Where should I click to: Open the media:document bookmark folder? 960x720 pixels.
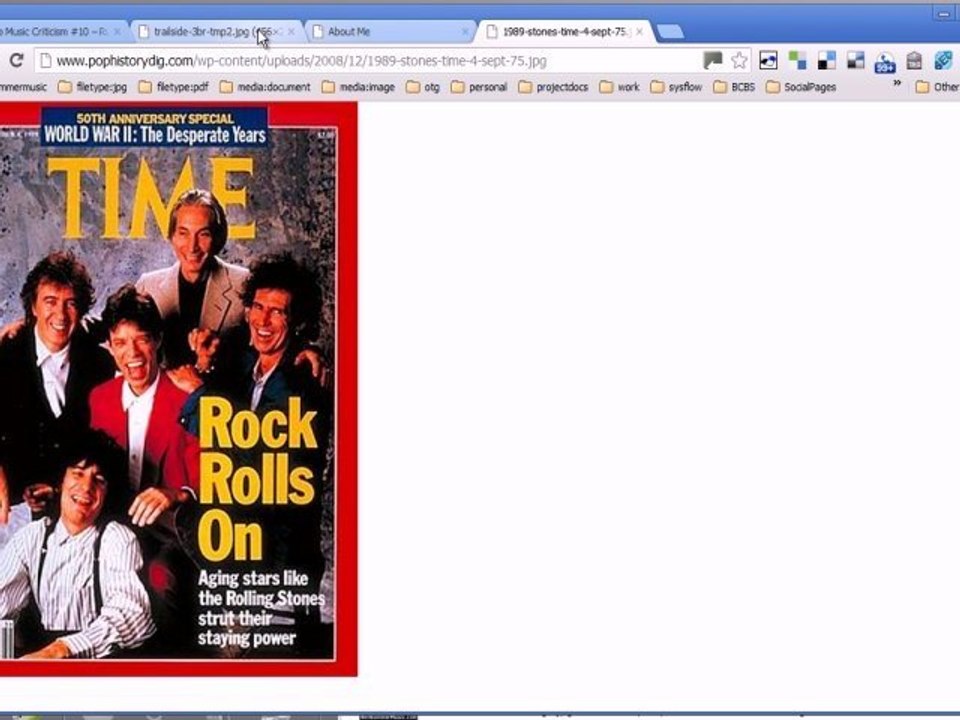click(265, 87)
